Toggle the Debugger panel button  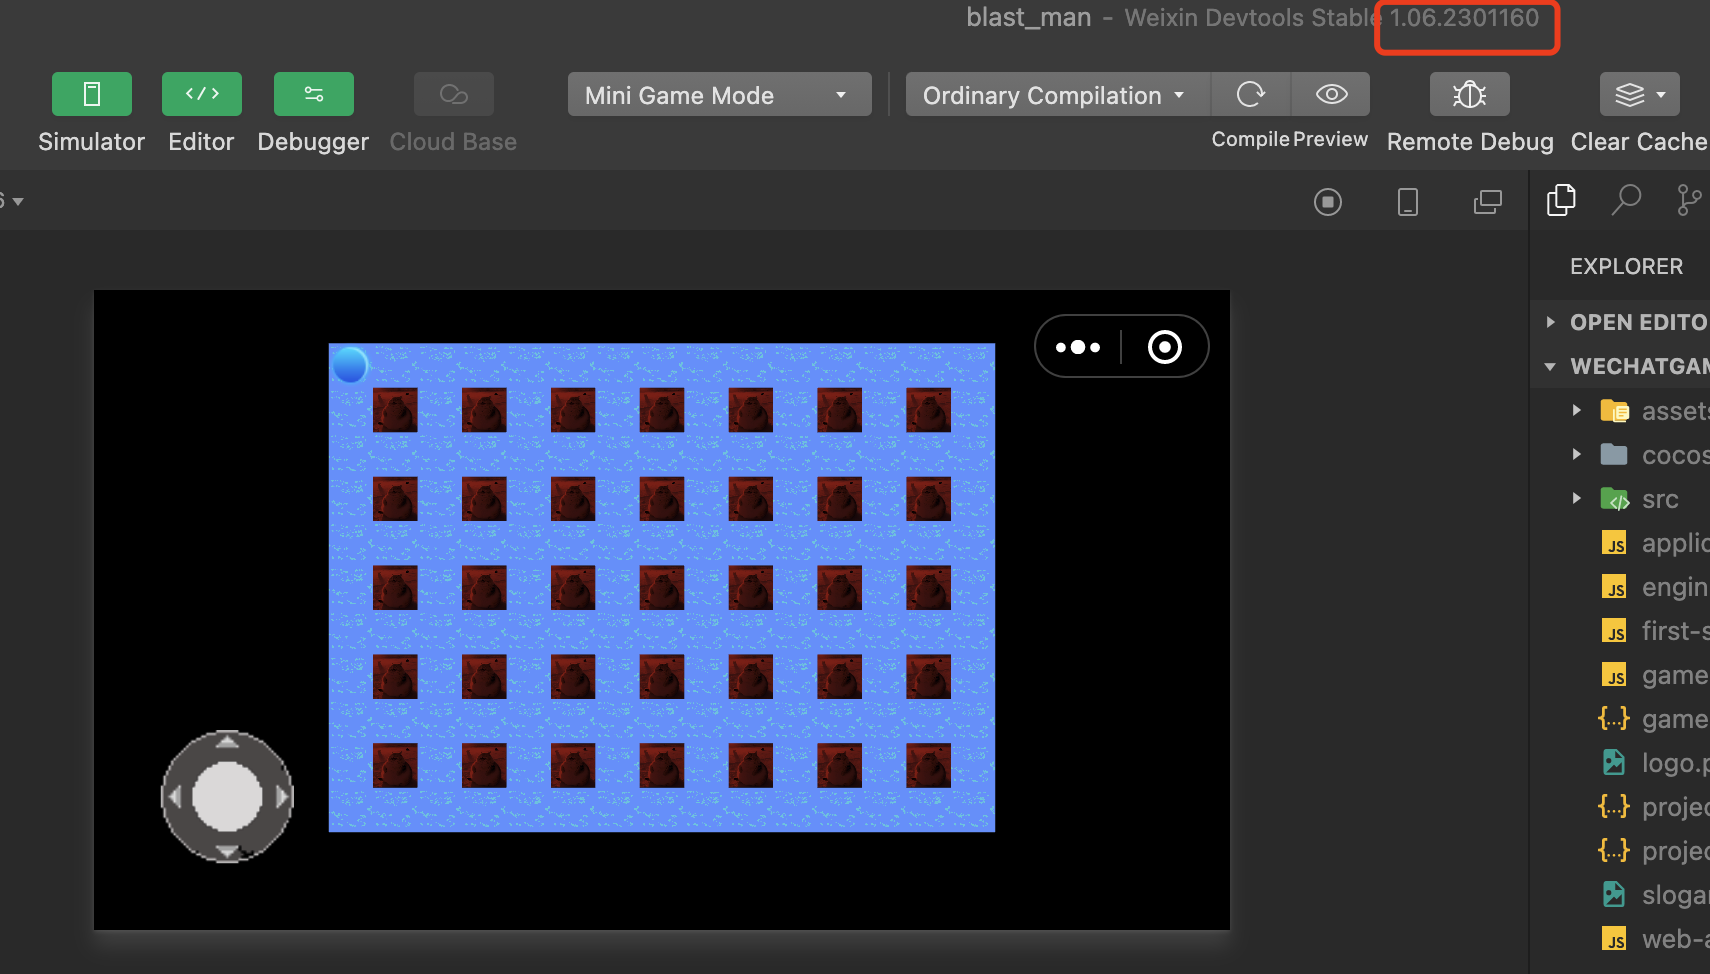(314, 94)
